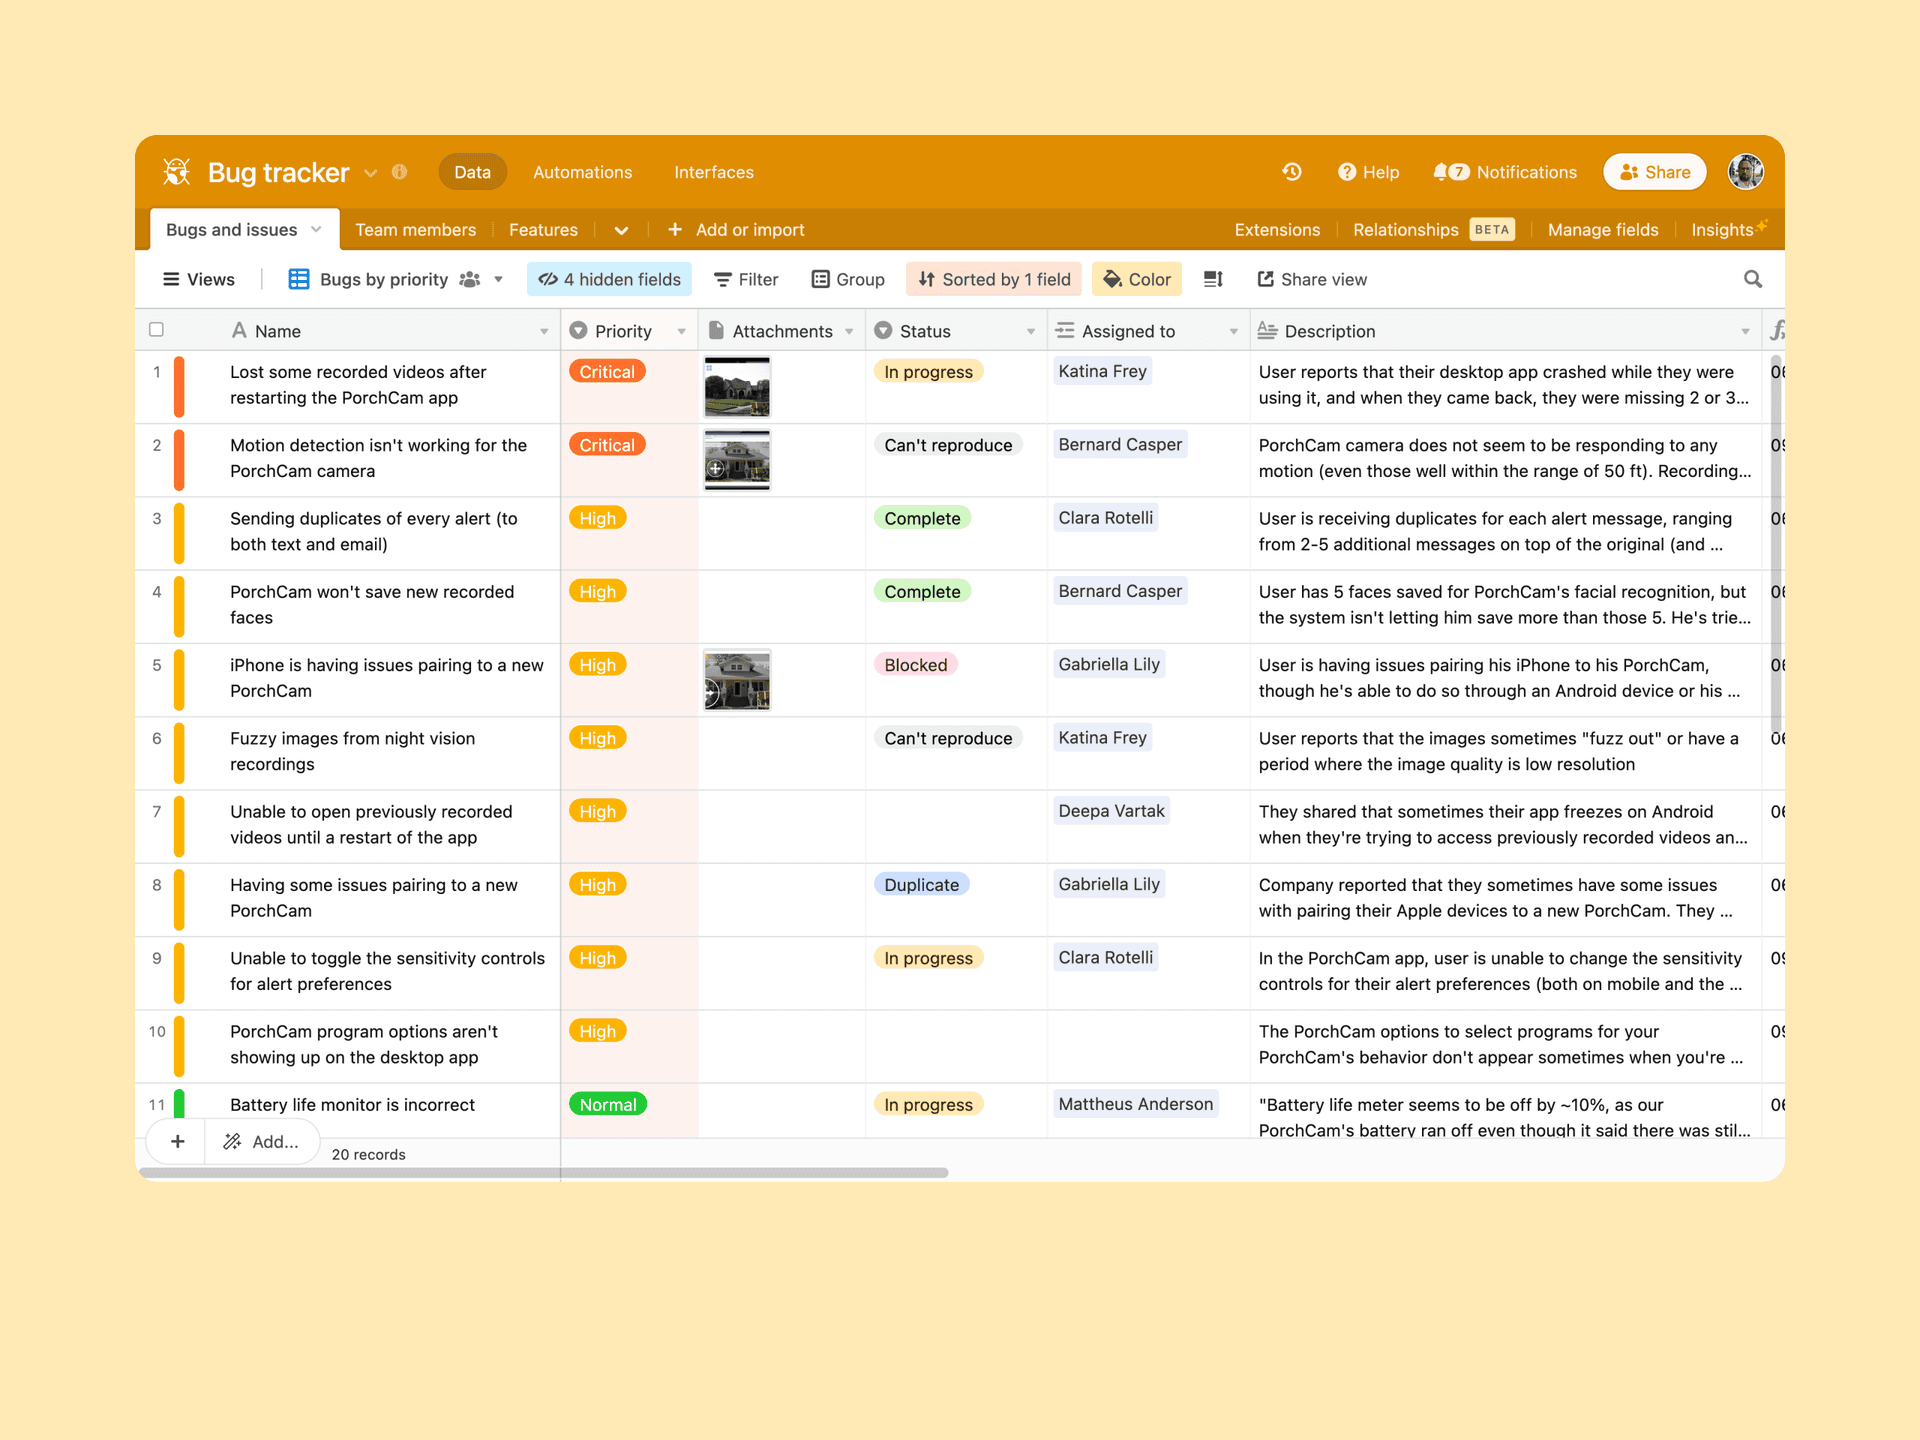1920x1440 pixels.
Task: Click the formula field icon in the last column header
Action: pos(1777,330)
